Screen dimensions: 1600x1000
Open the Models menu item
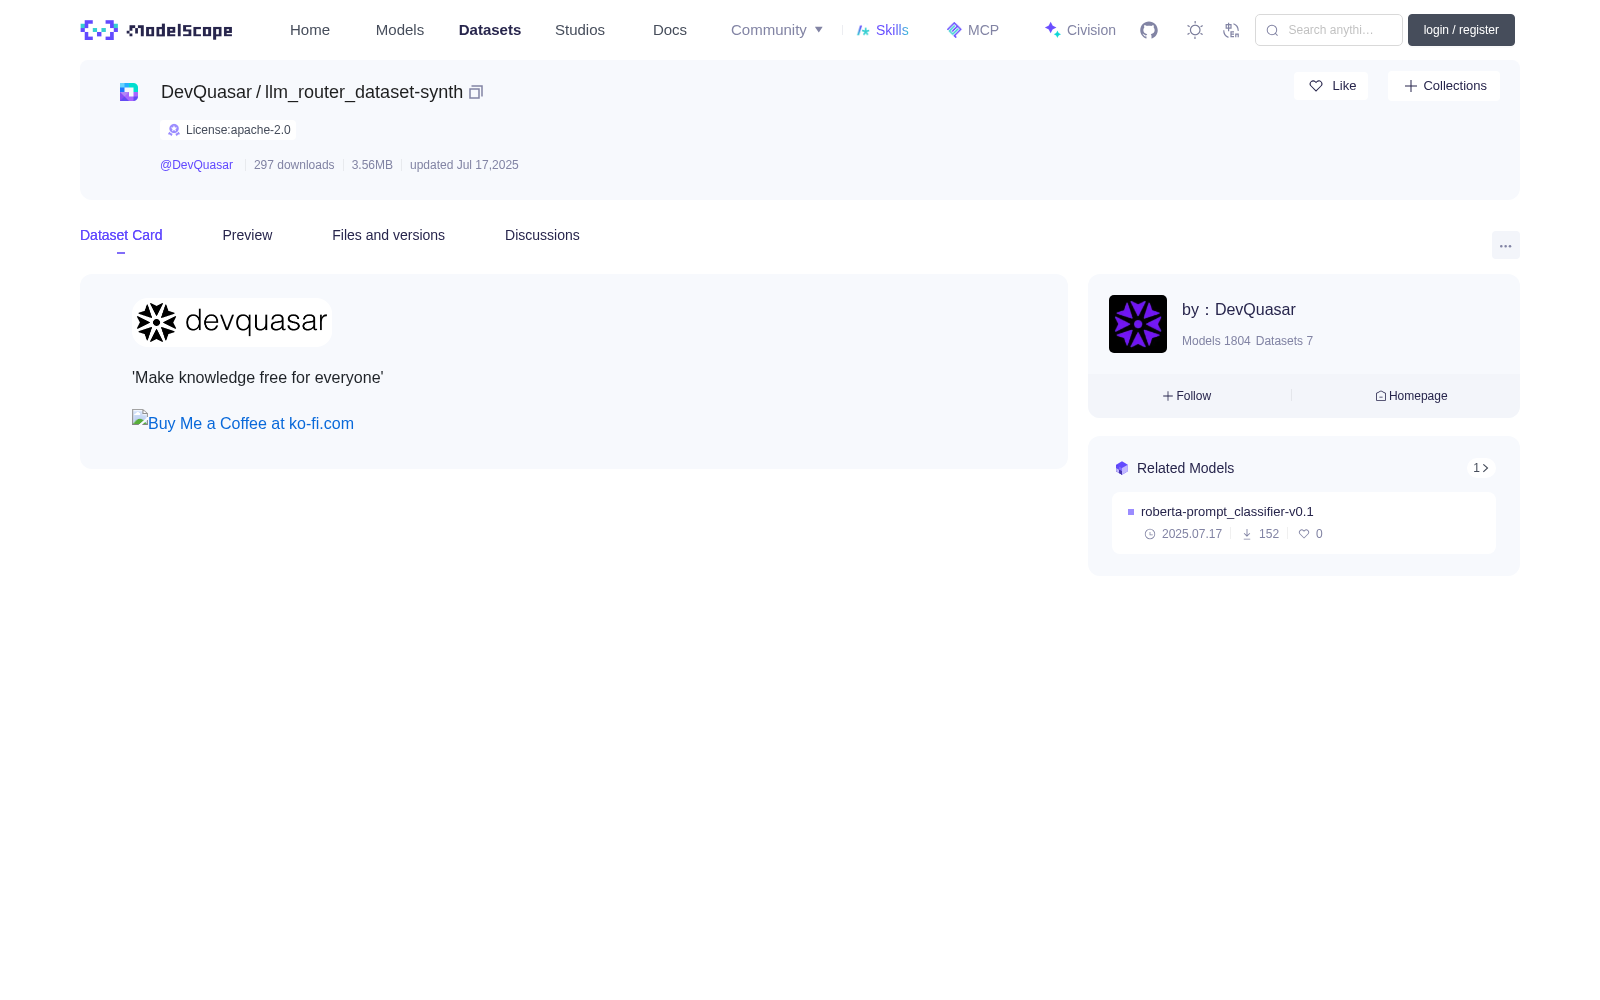pyautogui.click(x=400, y=30)
